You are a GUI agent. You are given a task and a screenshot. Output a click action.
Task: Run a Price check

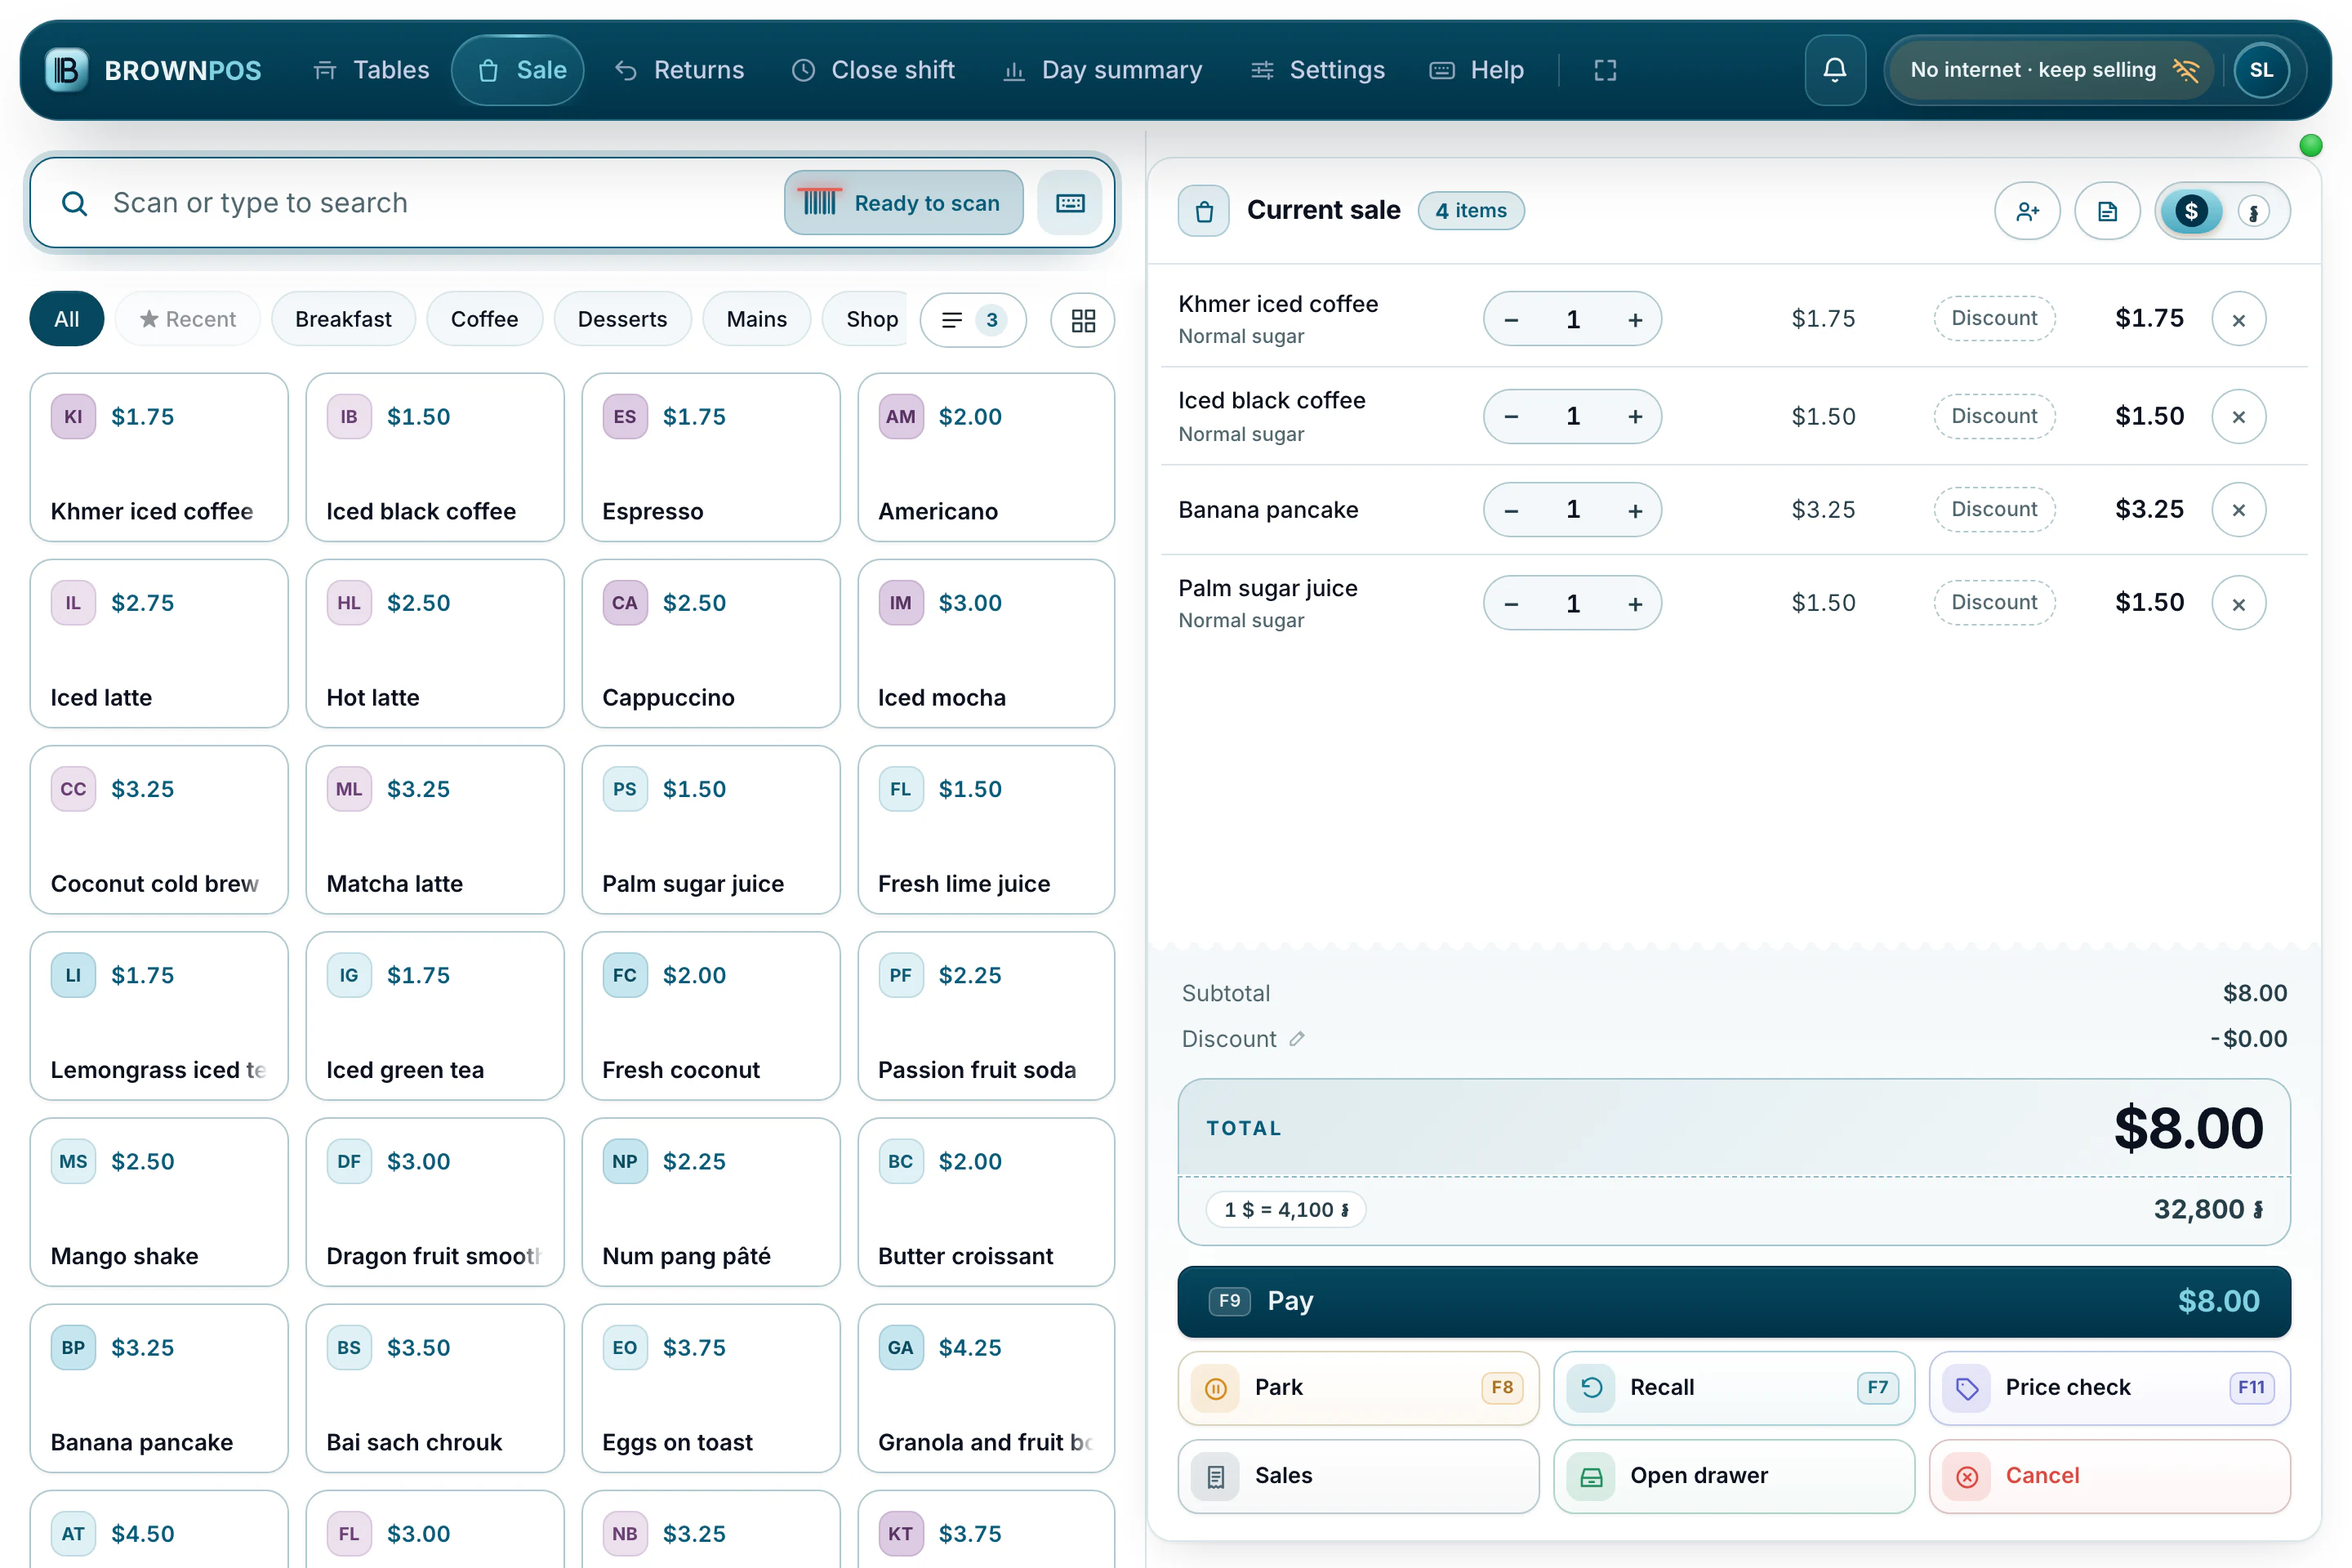pyautogui.click(x=2110, y=1388)
